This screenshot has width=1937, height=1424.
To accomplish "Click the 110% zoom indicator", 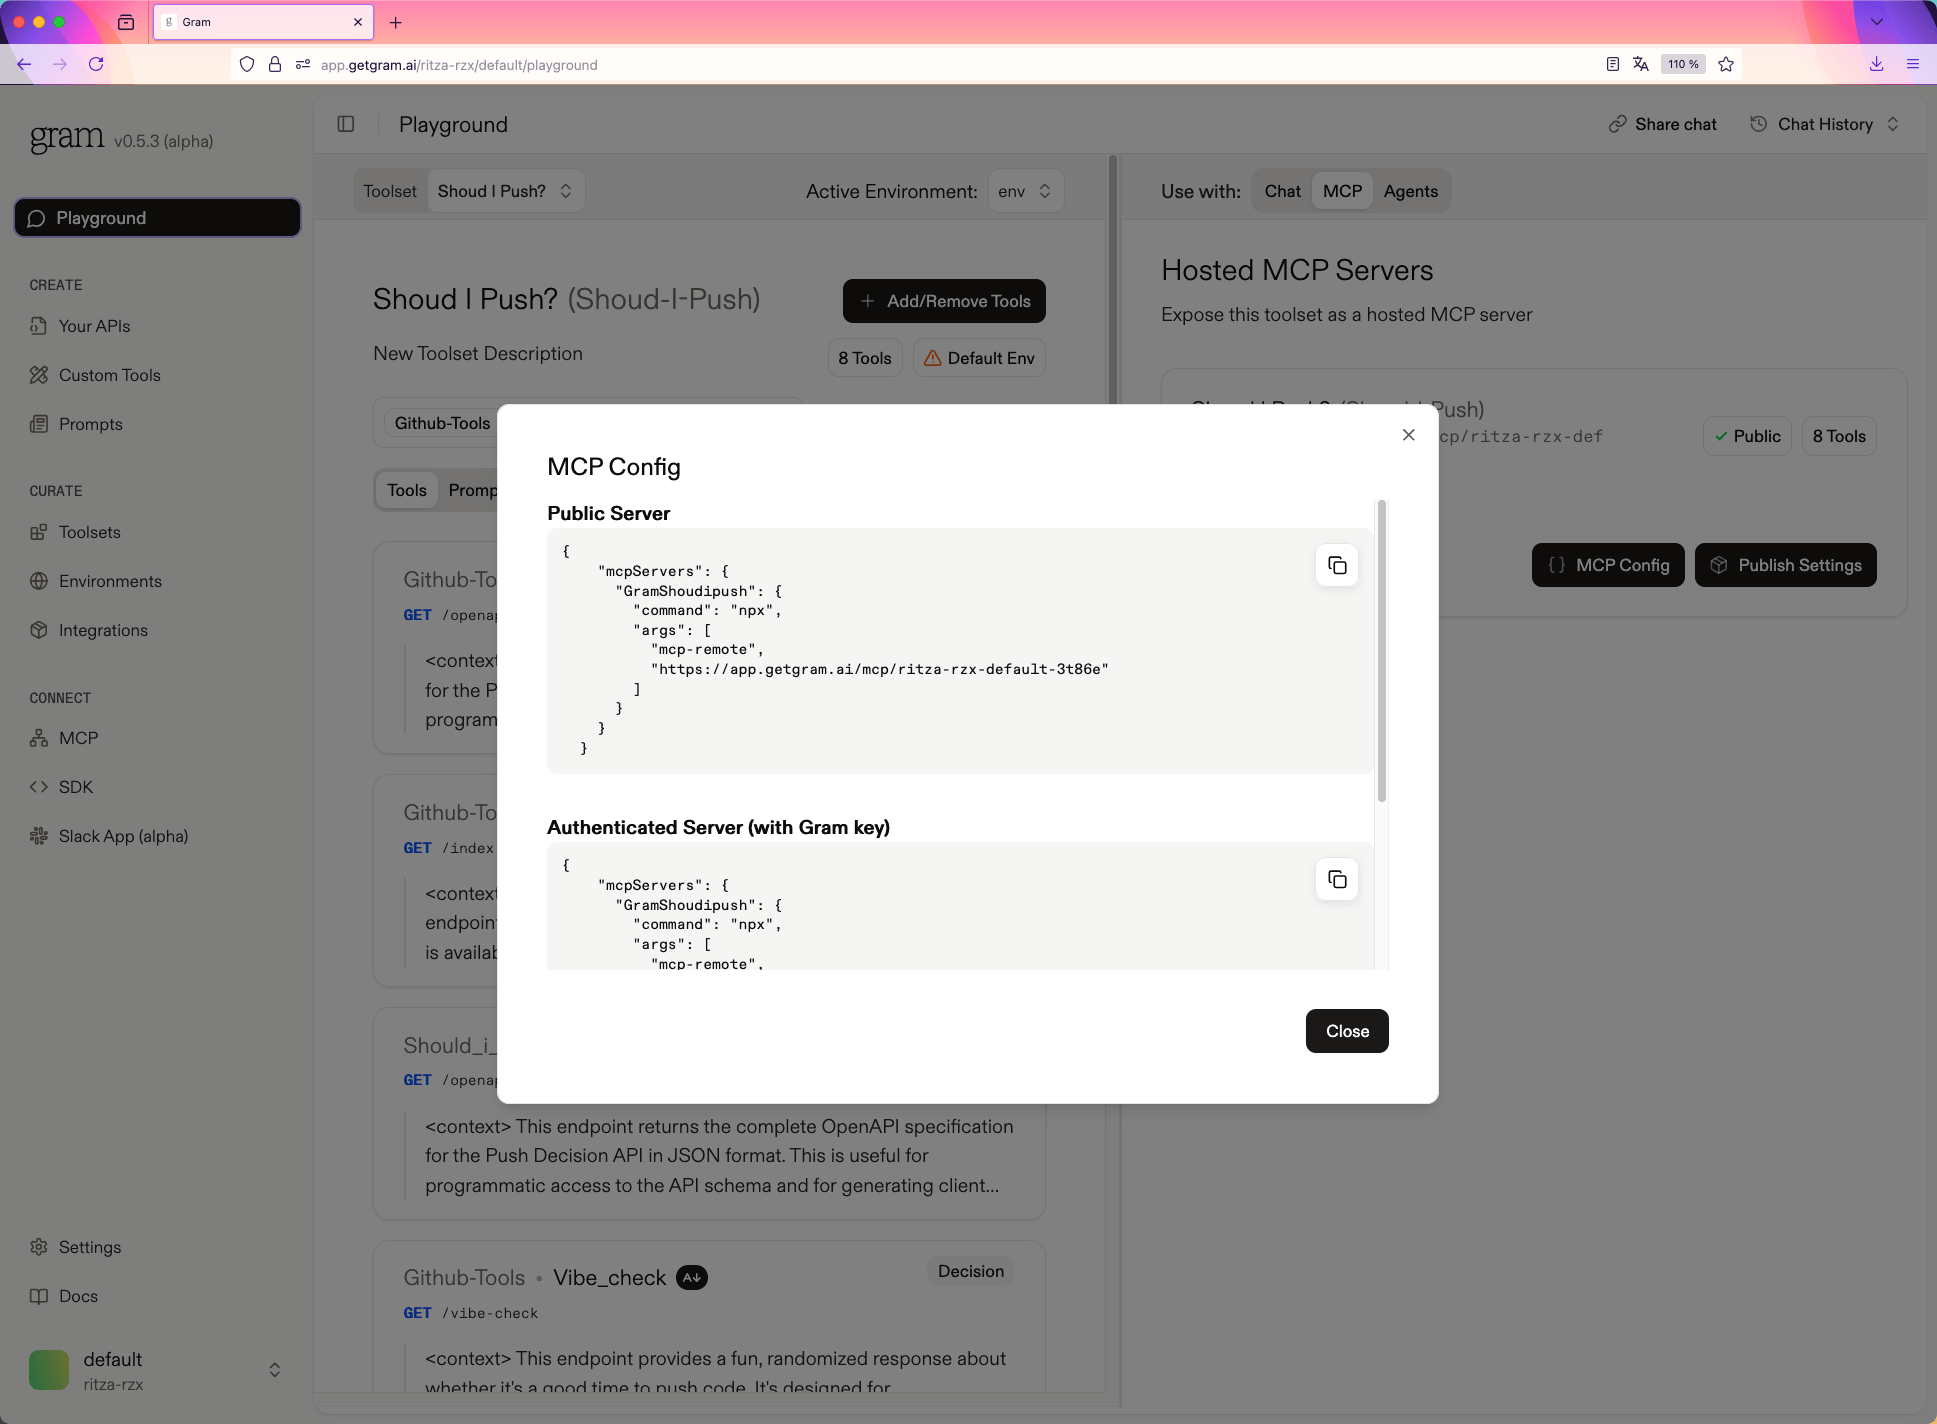I will tap(1683, 64).
